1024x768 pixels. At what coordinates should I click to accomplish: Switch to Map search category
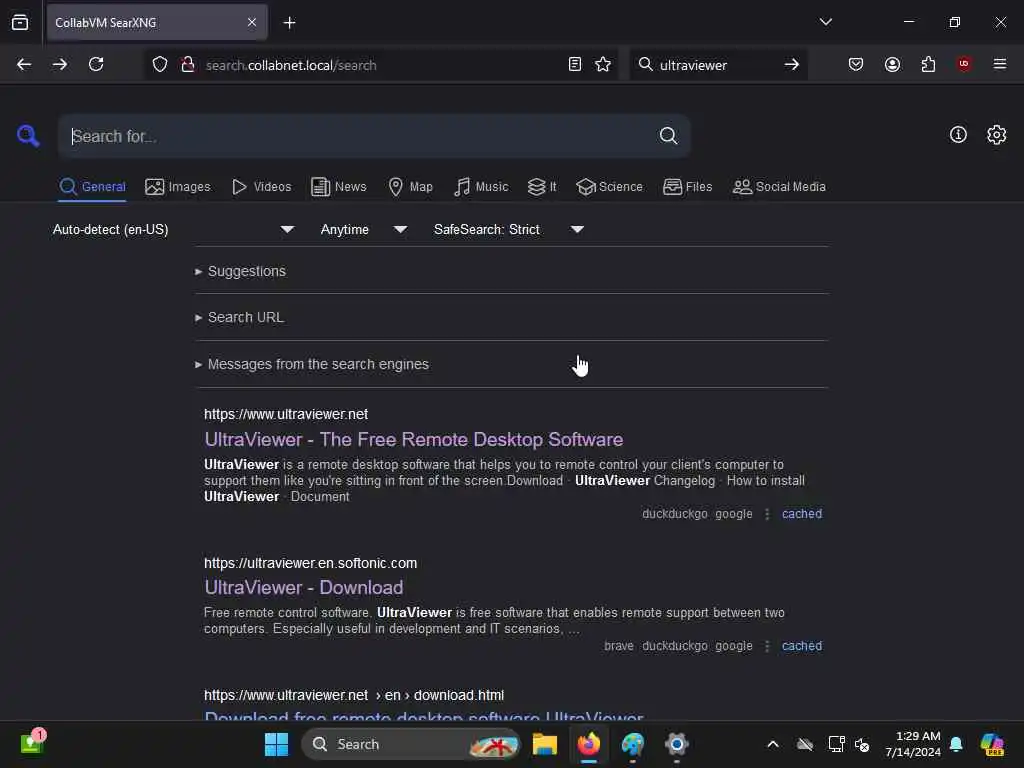pos(410,187)
